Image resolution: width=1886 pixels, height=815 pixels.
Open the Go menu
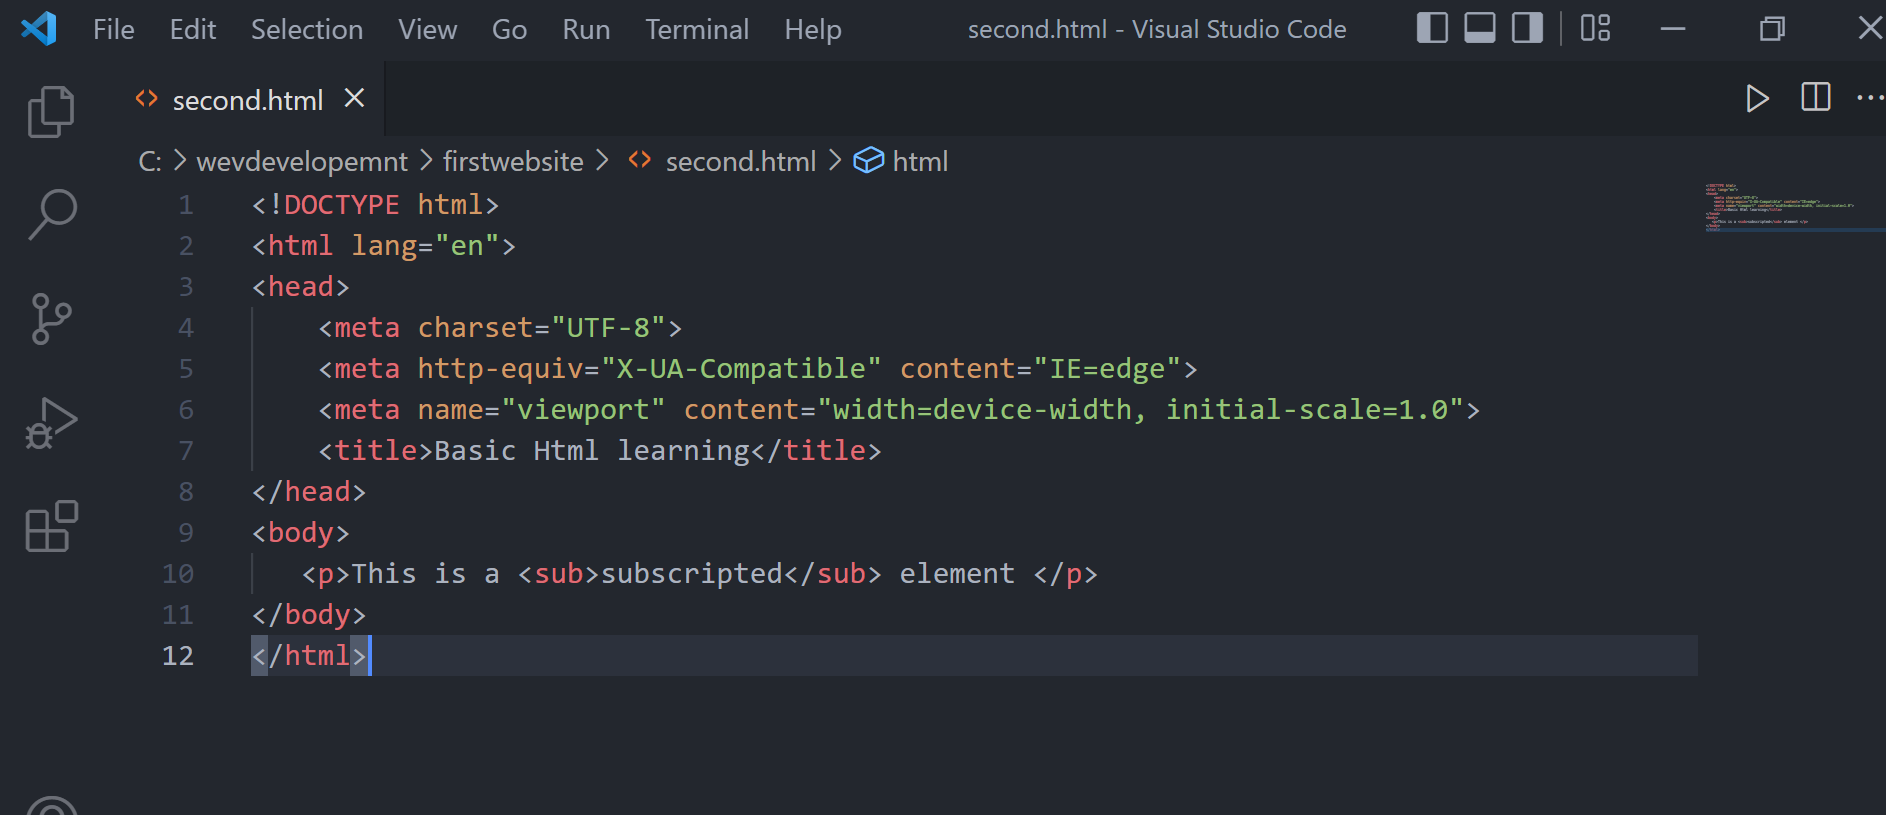pos(509,29)
